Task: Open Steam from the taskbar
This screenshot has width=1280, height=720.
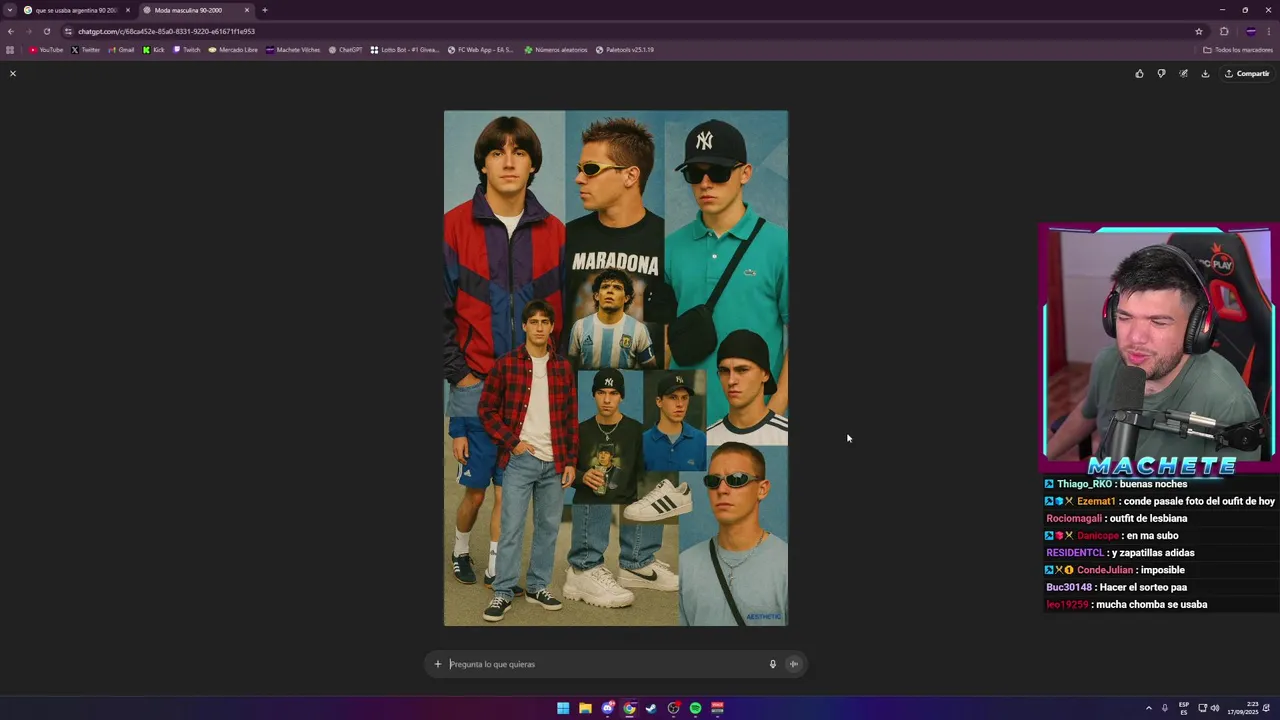Action: pos(651,708)
